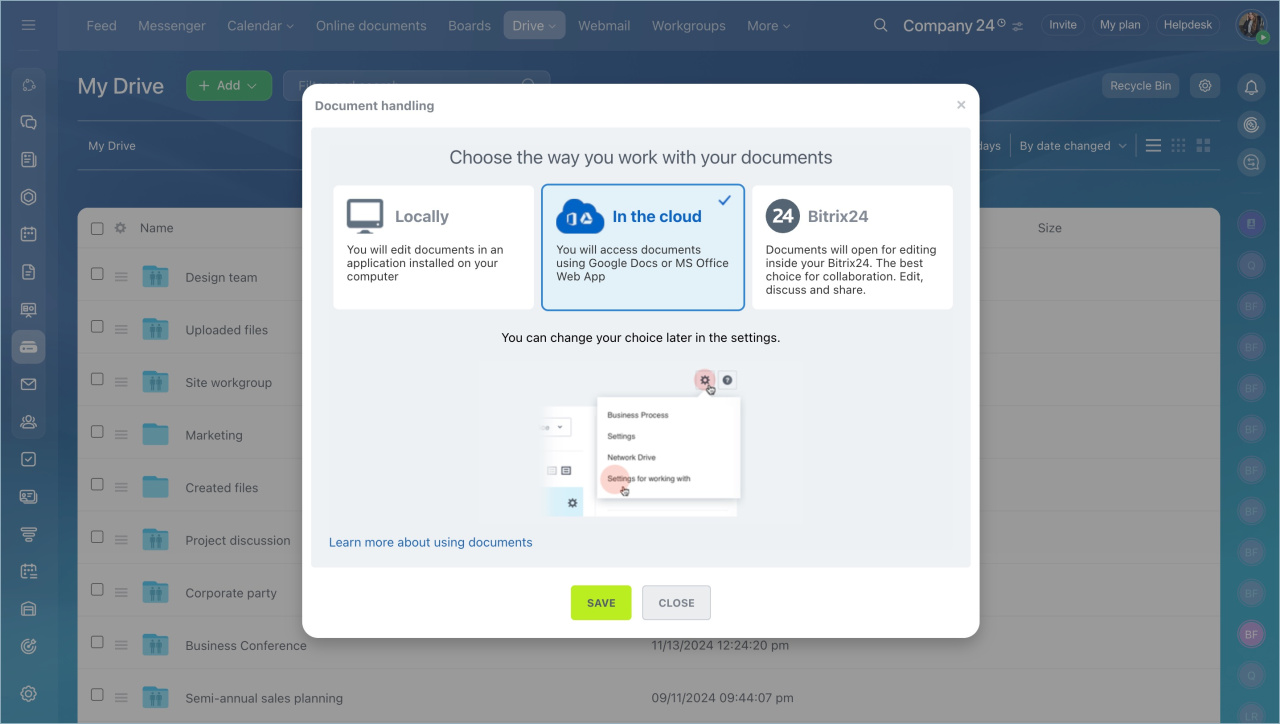Open the Boards menu item

coord(470,25)
